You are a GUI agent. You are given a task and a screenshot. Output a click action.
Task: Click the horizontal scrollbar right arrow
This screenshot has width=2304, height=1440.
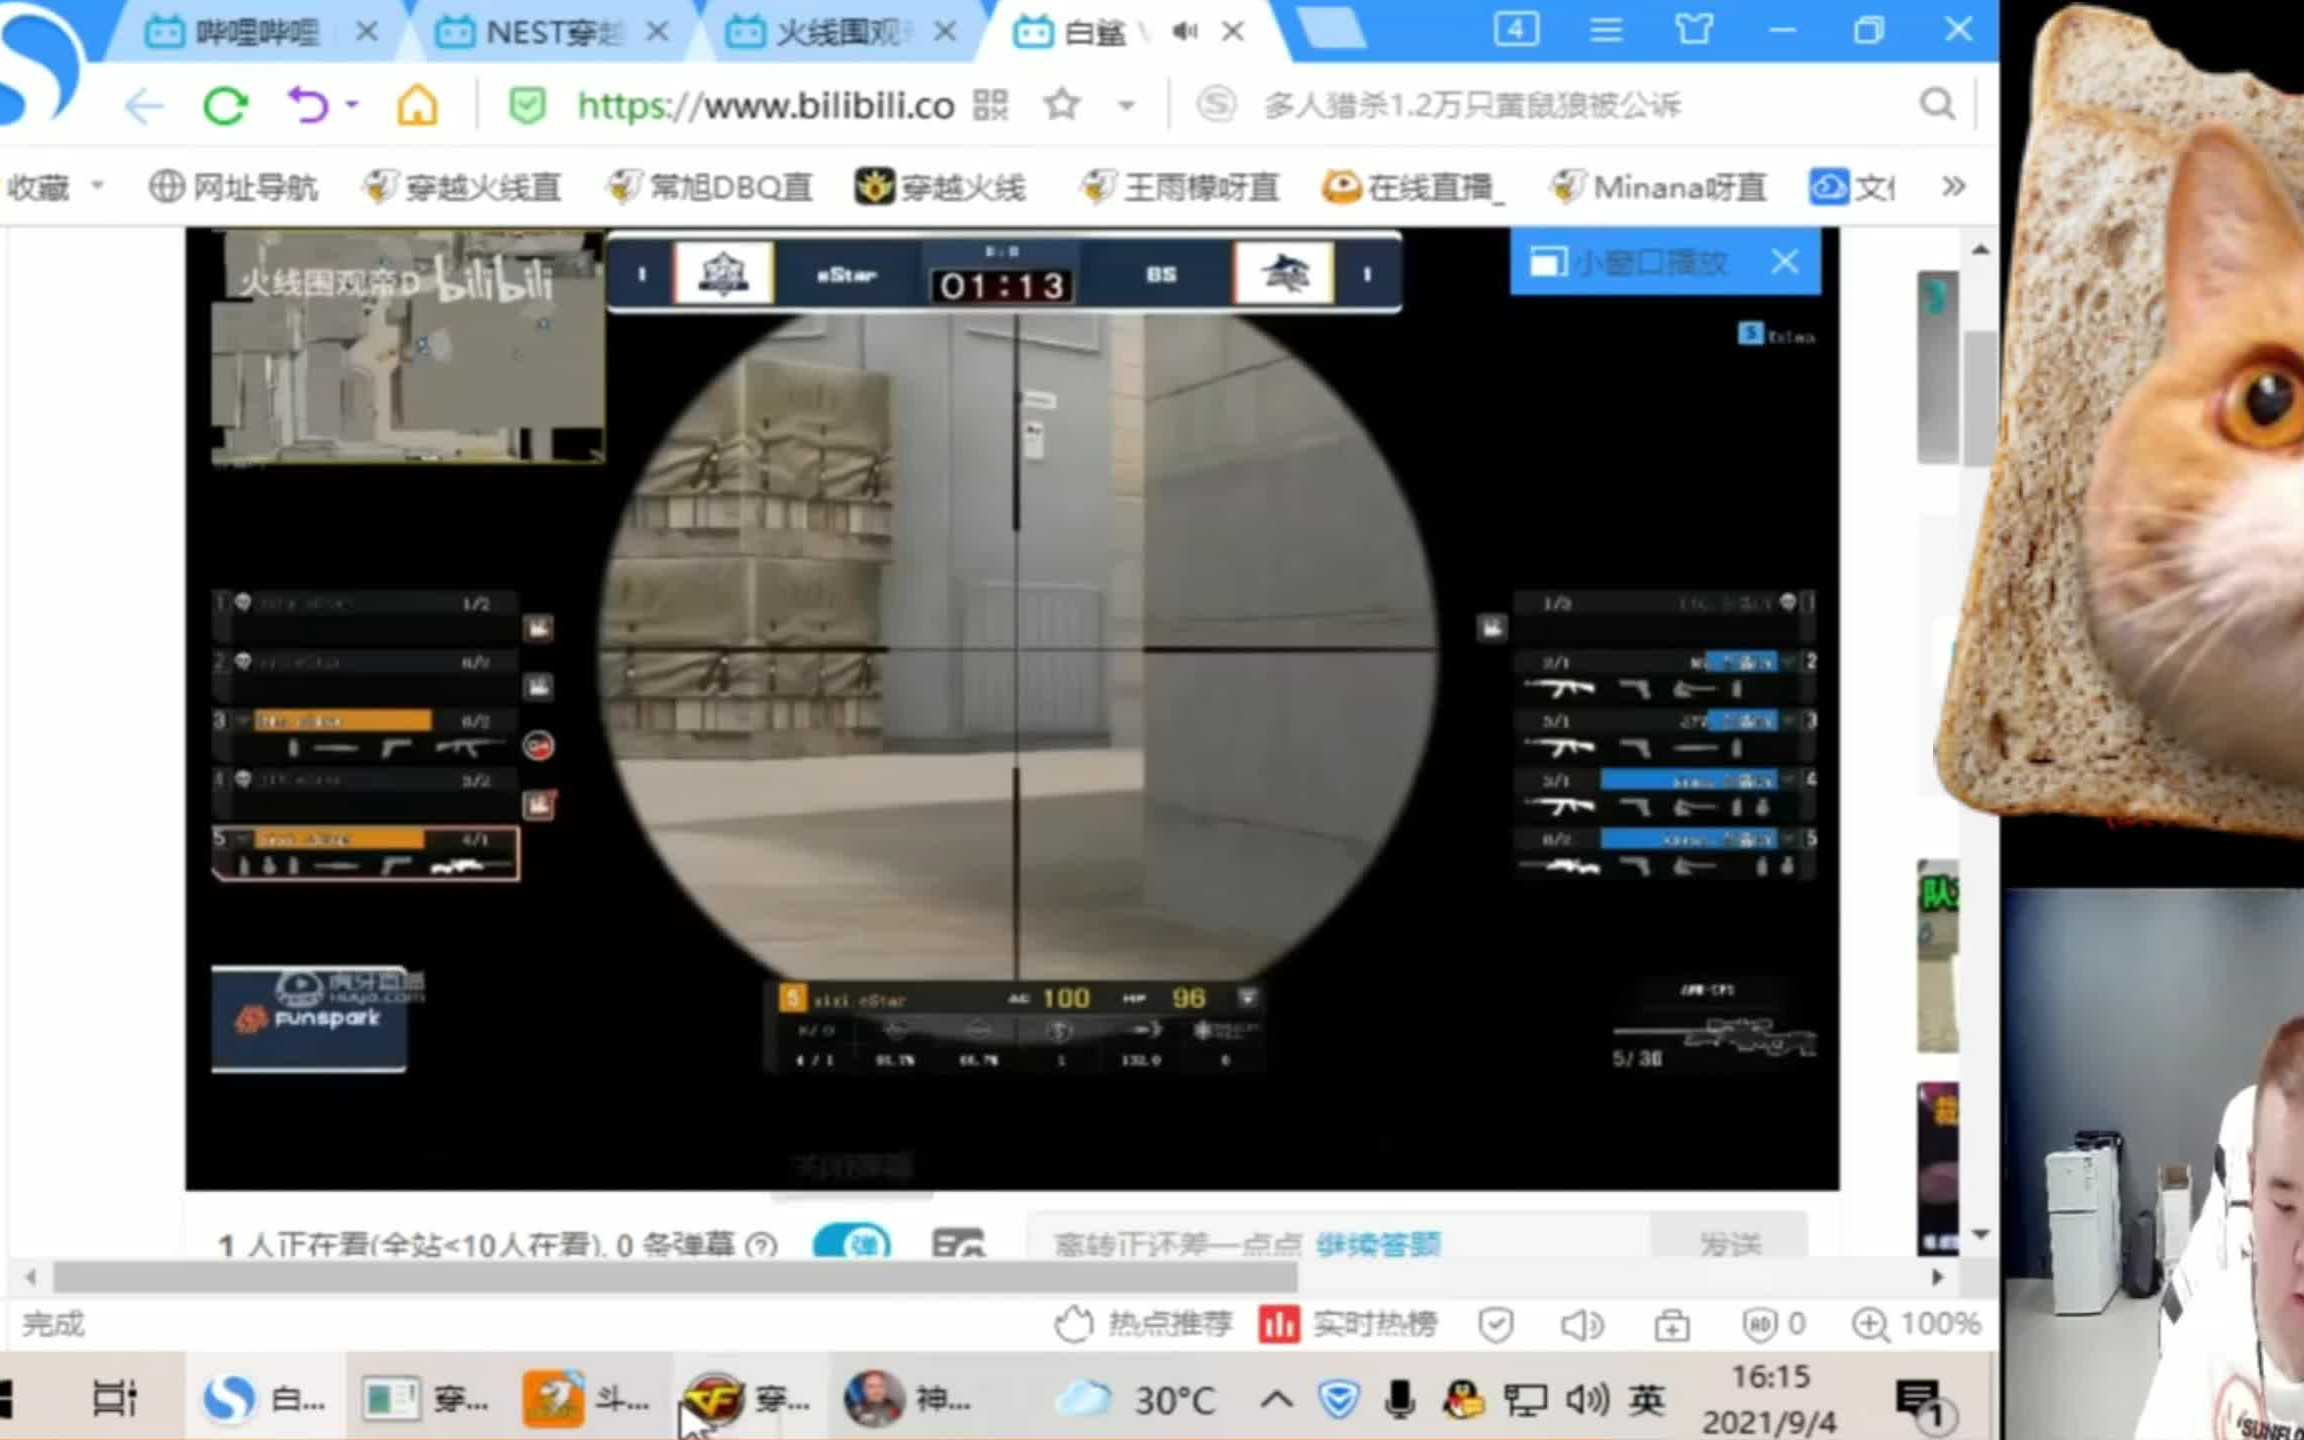tap(1937, 1277)
